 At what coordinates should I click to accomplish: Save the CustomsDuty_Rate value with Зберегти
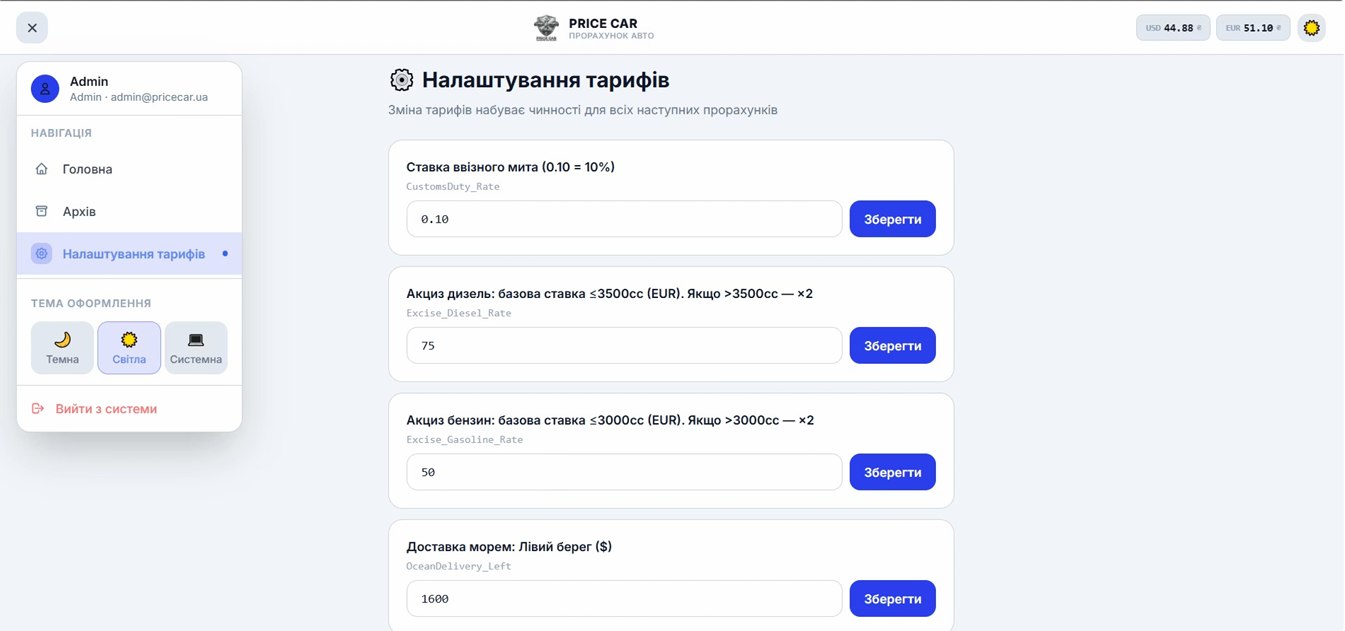coord(893,219)
